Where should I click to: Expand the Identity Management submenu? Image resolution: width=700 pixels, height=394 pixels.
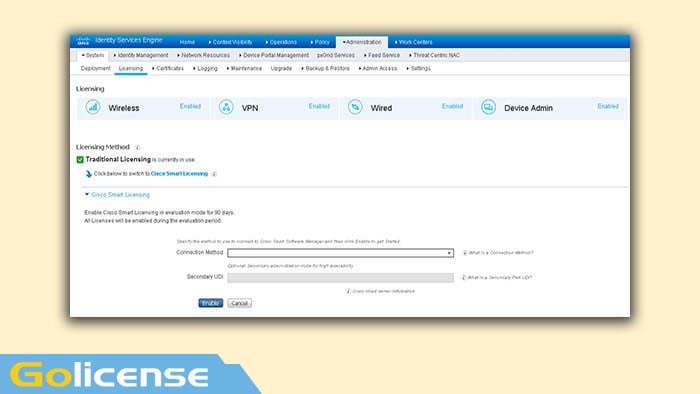(x=141, y=55)
